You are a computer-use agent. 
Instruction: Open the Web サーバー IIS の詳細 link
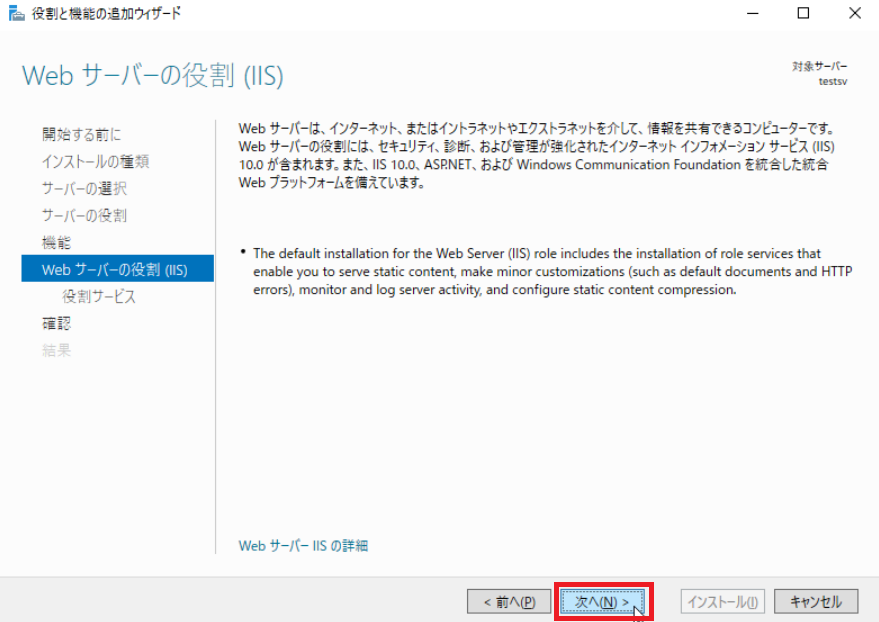click(x=303, y=546)
